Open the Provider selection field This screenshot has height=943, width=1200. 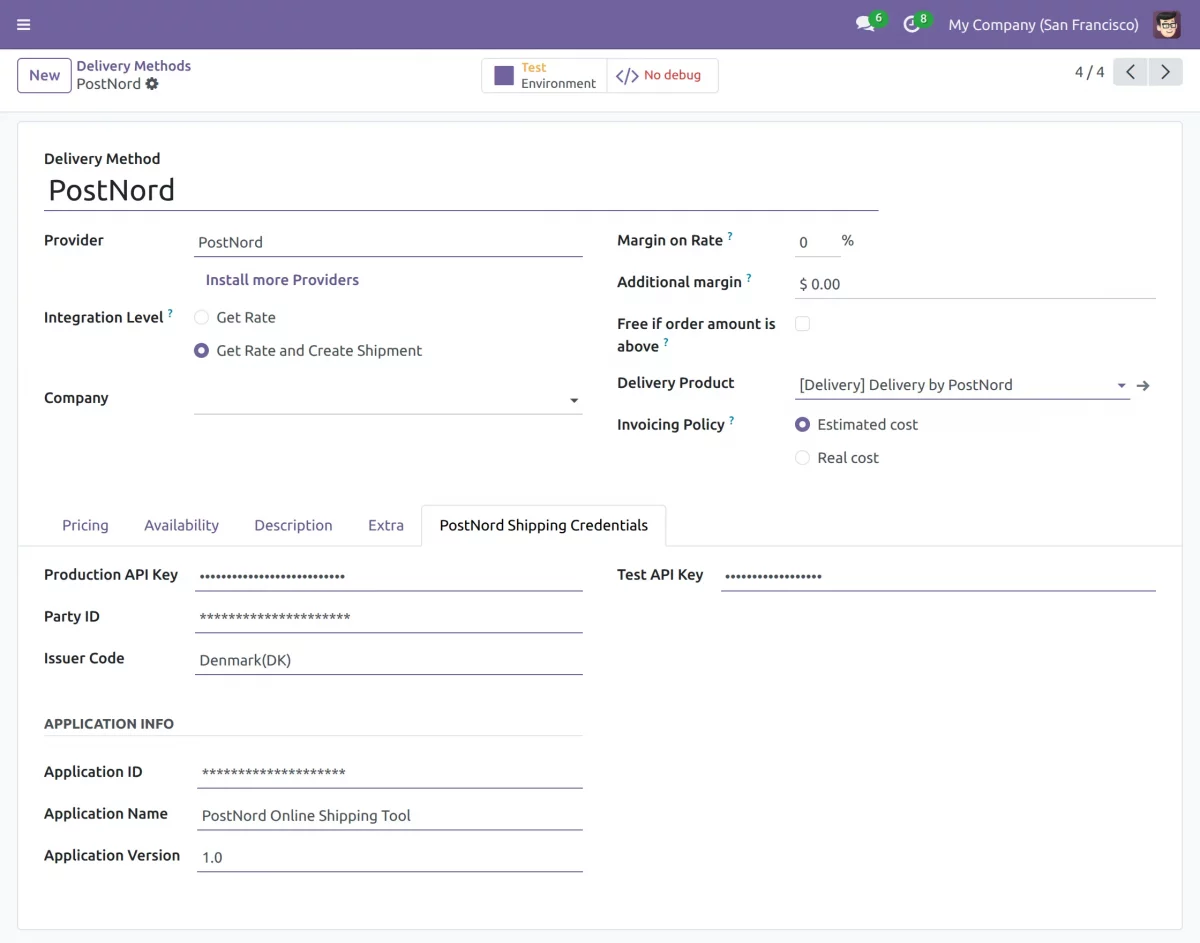[388, 242]
